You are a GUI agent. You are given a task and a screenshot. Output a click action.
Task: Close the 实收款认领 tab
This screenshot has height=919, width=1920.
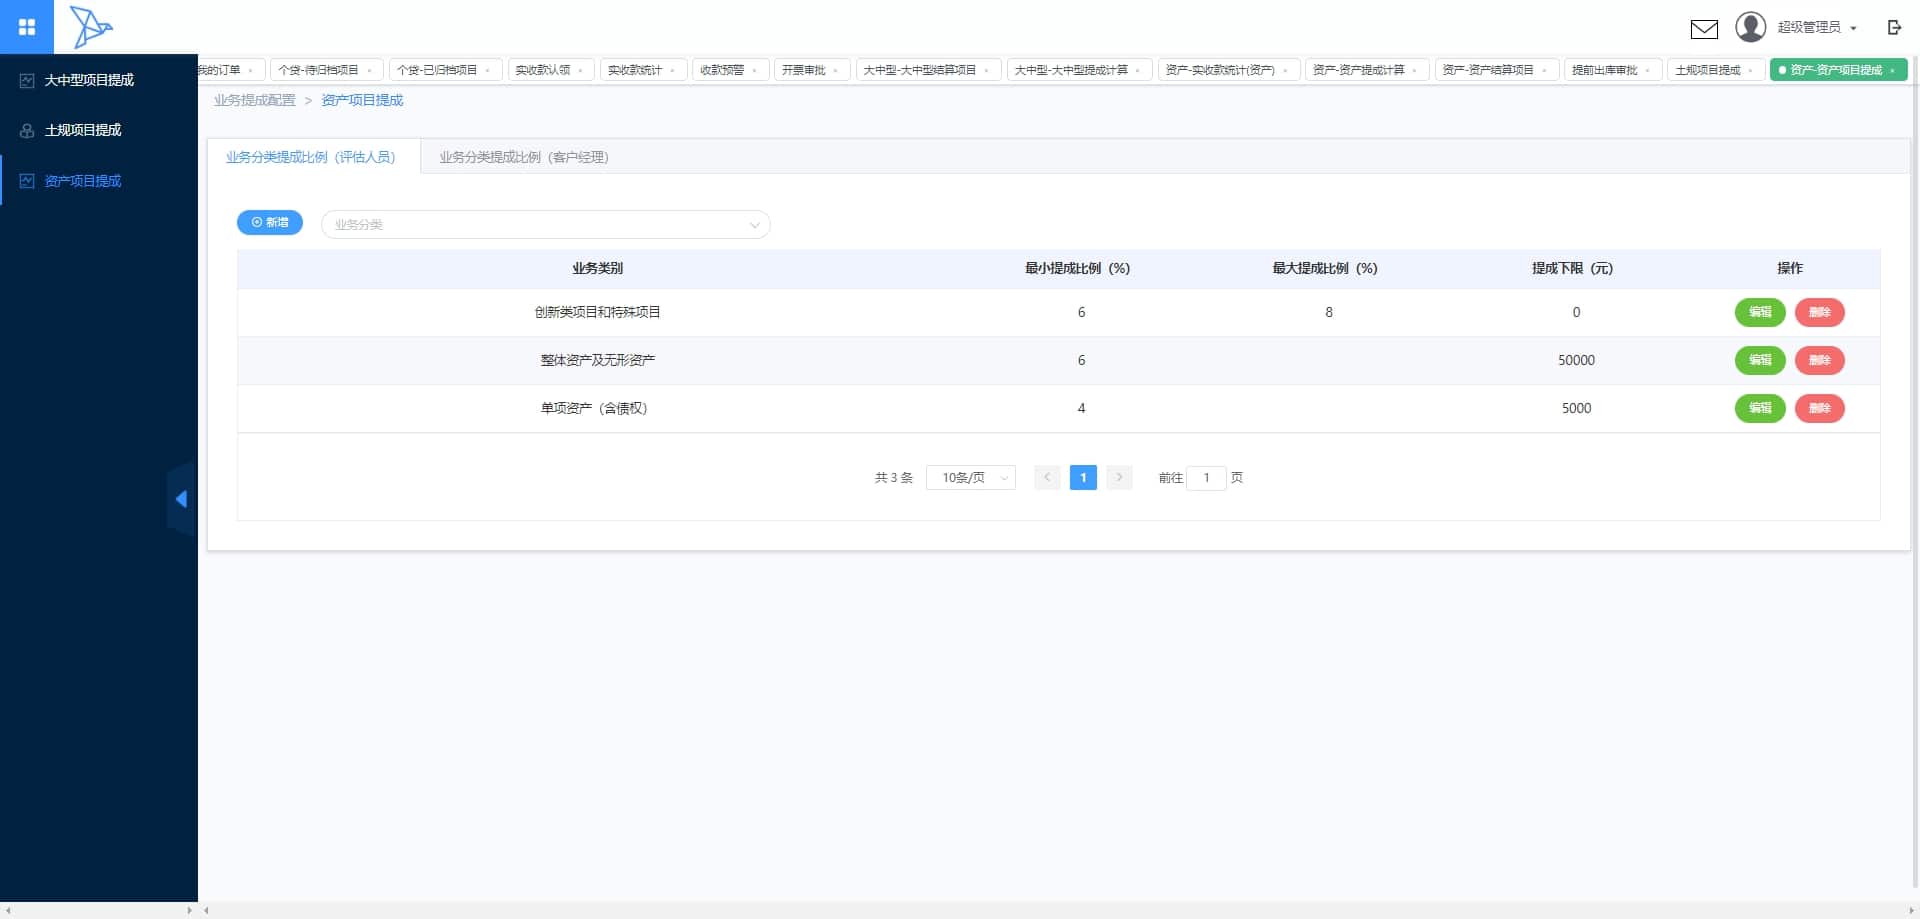pos(581,71)
